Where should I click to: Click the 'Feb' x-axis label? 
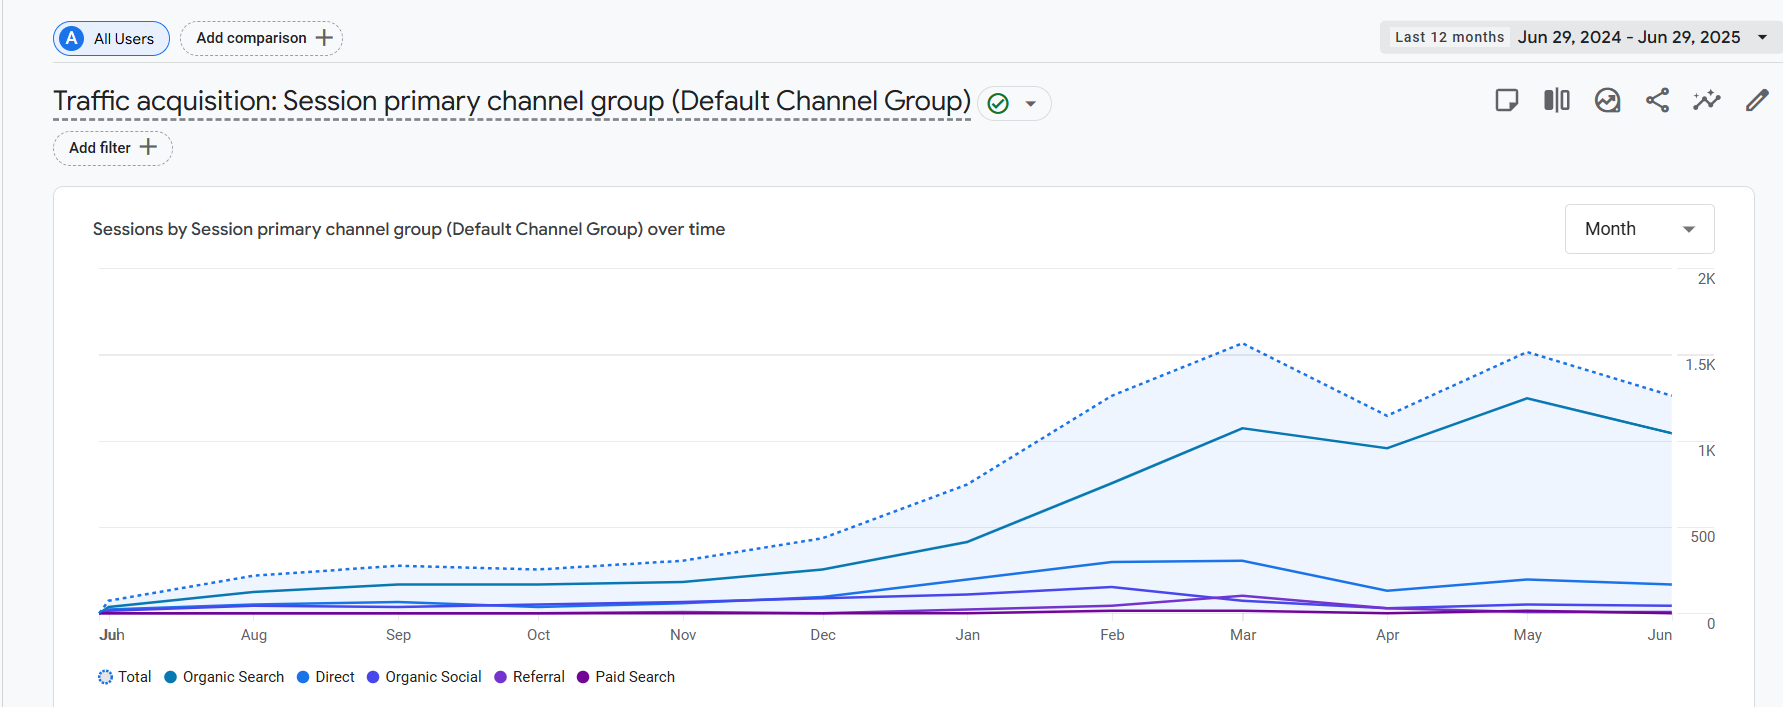click(x=1112, y=635)
